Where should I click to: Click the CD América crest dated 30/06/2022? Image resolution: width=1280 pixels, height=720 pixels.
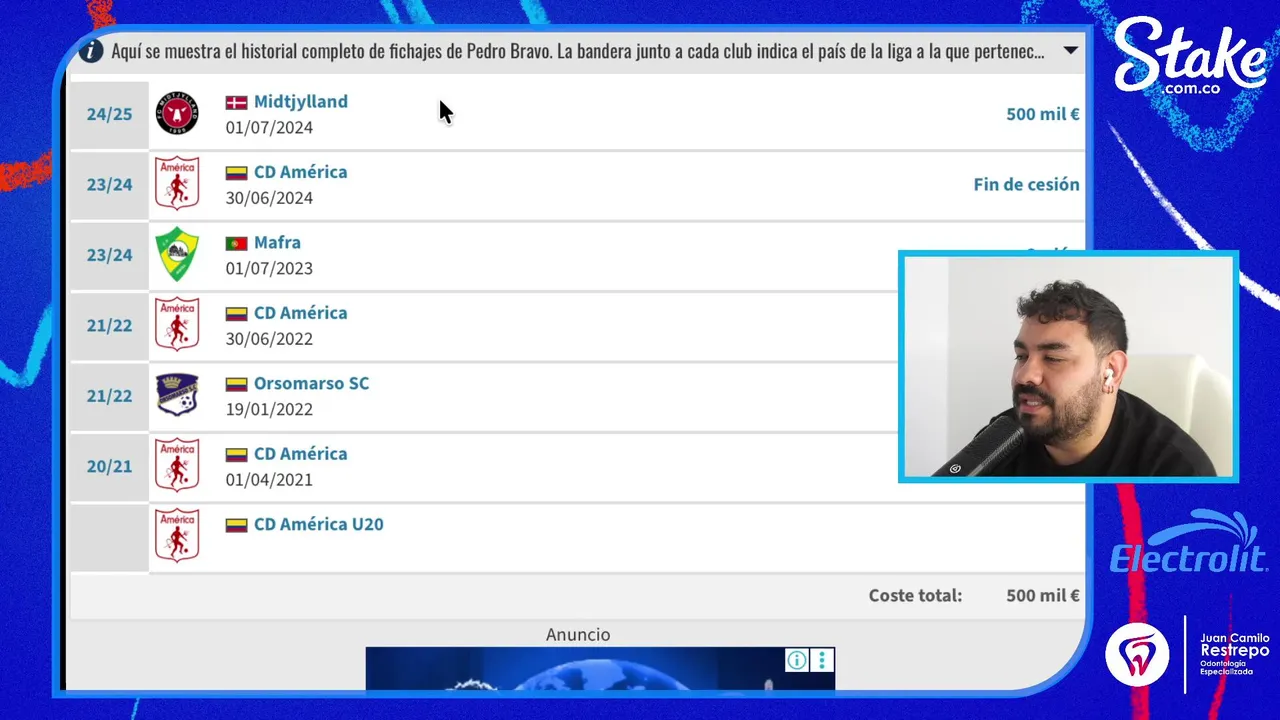[177, 324]
